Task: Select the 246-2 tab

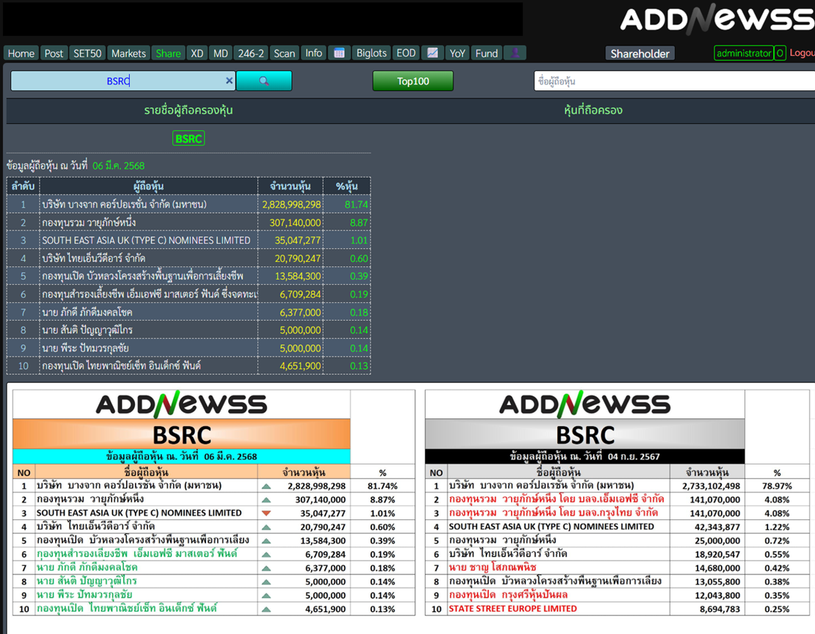Action: [x=251, y=53]
